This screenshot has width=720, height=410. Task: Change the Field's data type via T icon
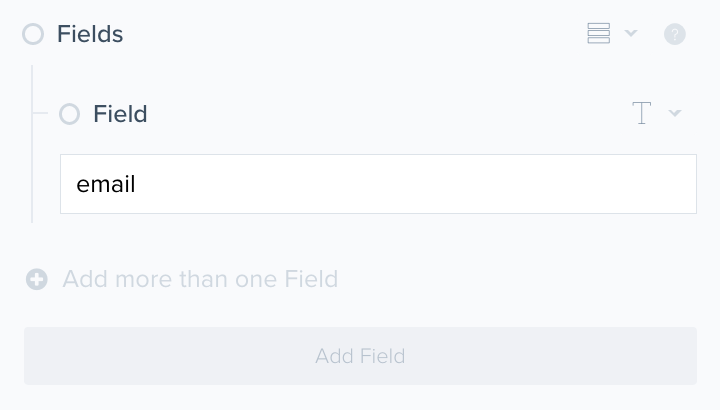tap(642, 114)
